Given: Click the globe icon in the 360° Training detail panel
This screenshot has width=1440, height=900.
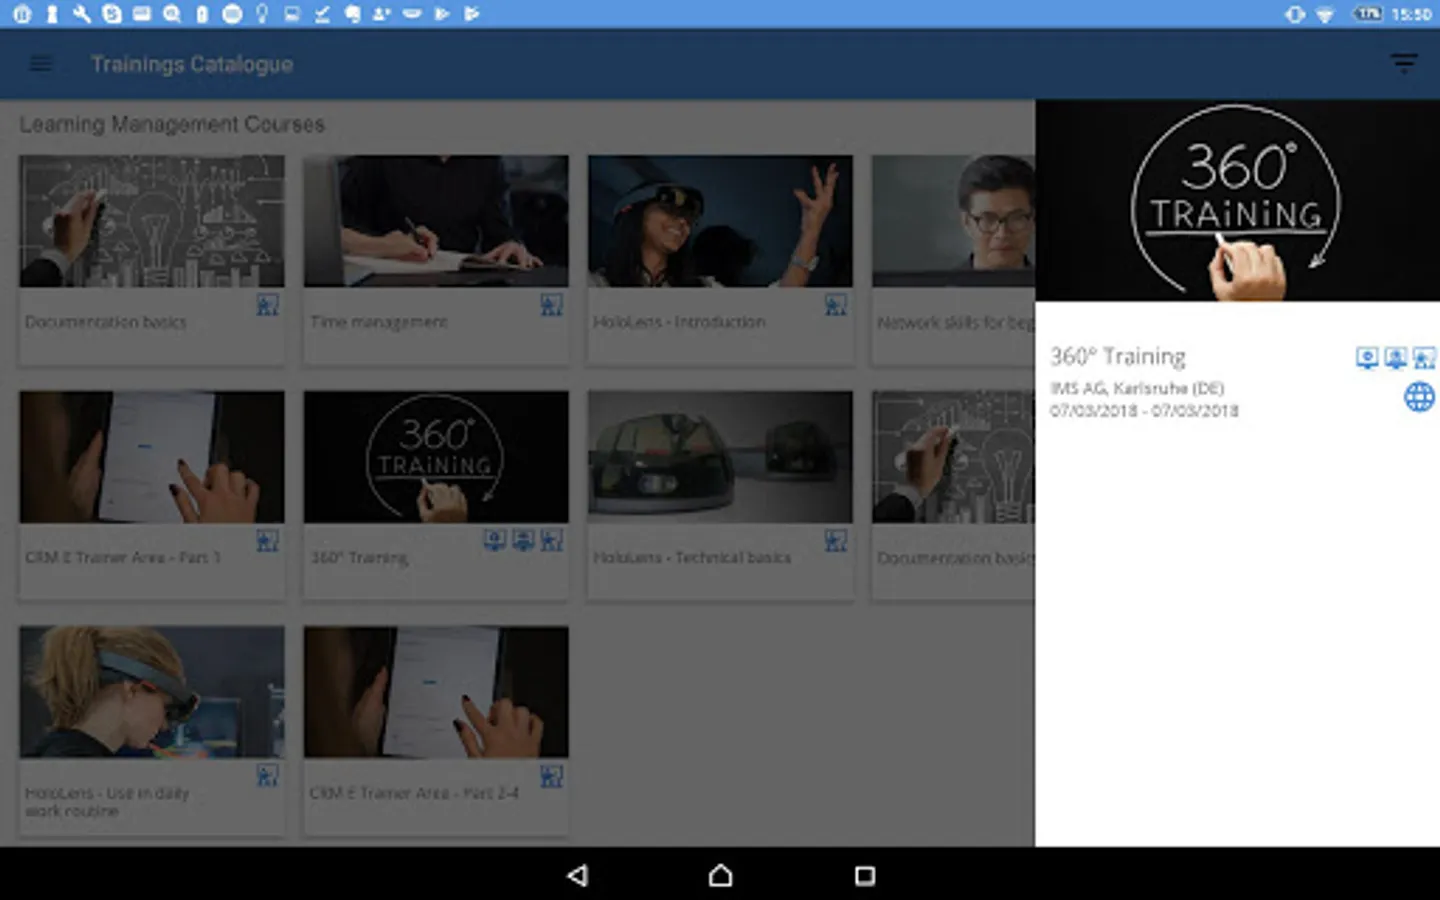Looking at the screenshot, I should [1419, 397].
